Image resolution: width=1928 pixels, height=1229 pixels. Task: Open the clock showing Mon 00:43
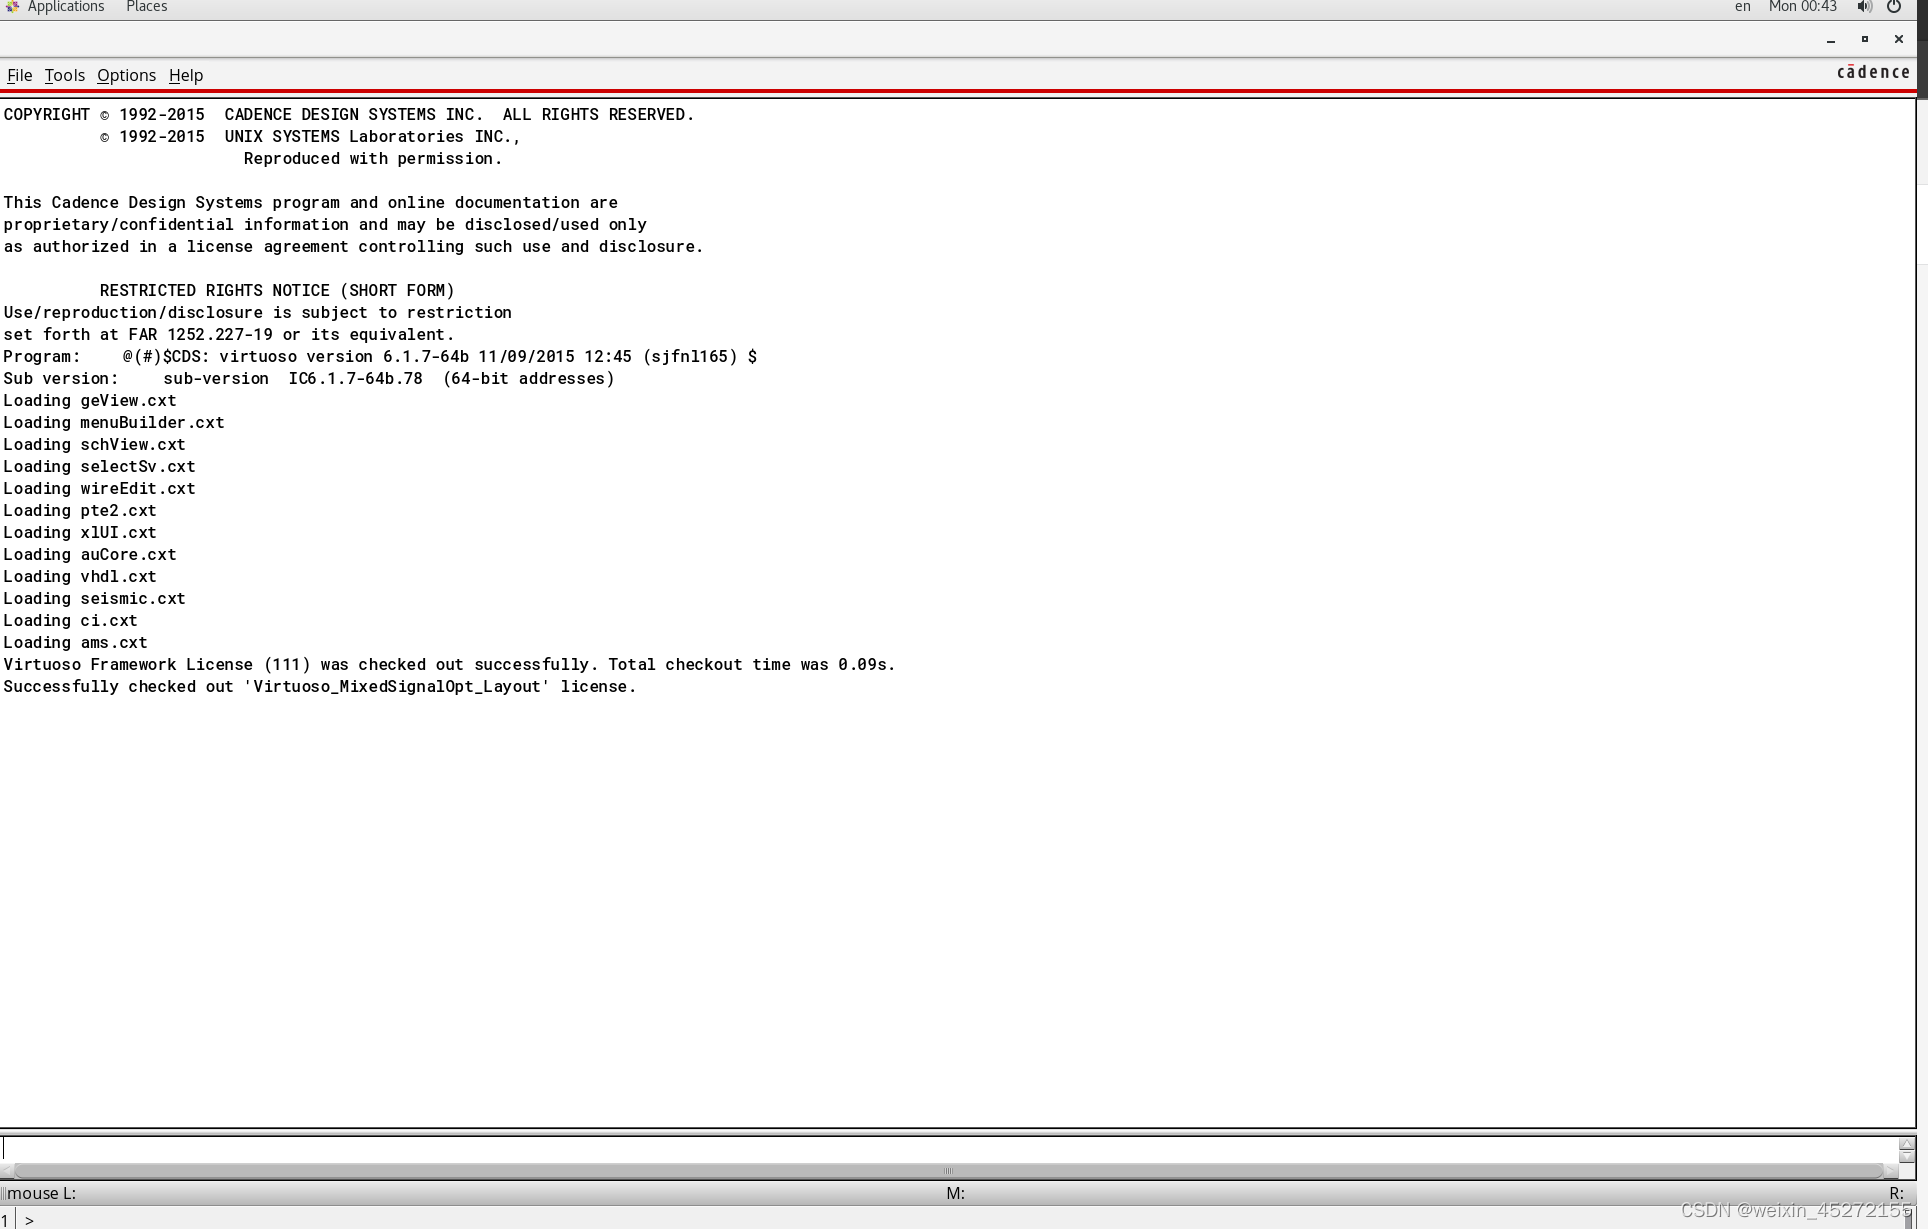point(1802,7)
